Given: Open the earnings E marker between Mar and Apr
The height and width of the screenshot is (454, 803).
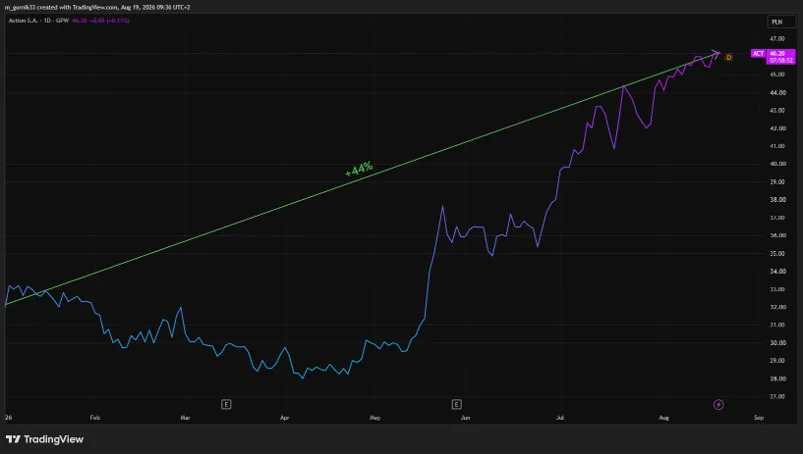Looking at the screenshot, I should 226,404.
